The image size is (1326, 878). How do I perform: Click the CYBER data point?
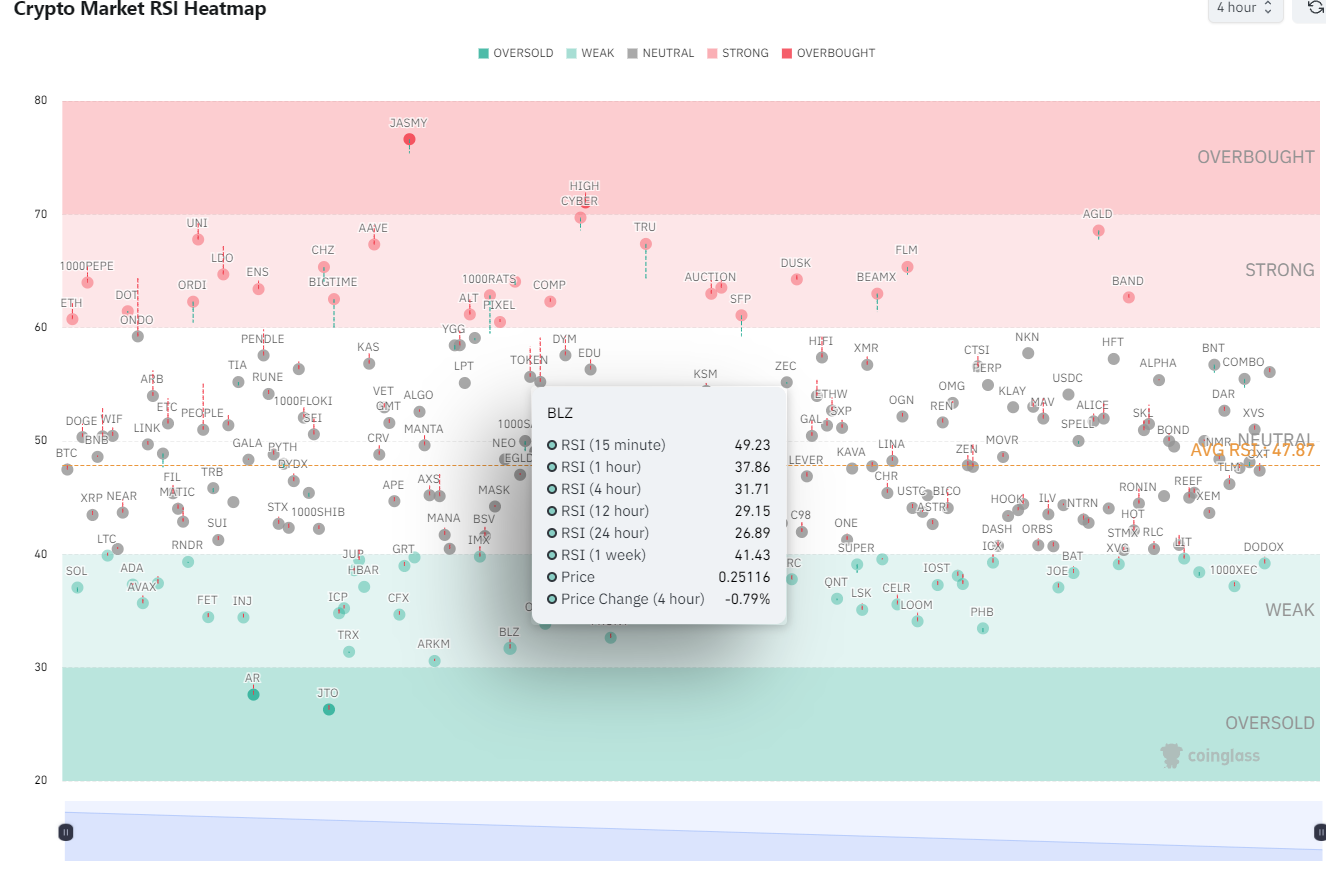point(580,218)
